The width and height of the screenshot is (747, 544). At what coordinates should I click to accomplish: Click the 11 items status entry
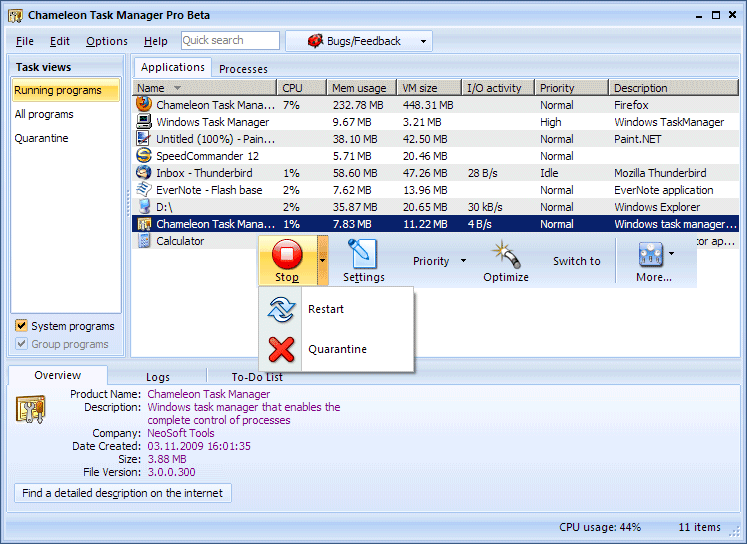(699, 527)
